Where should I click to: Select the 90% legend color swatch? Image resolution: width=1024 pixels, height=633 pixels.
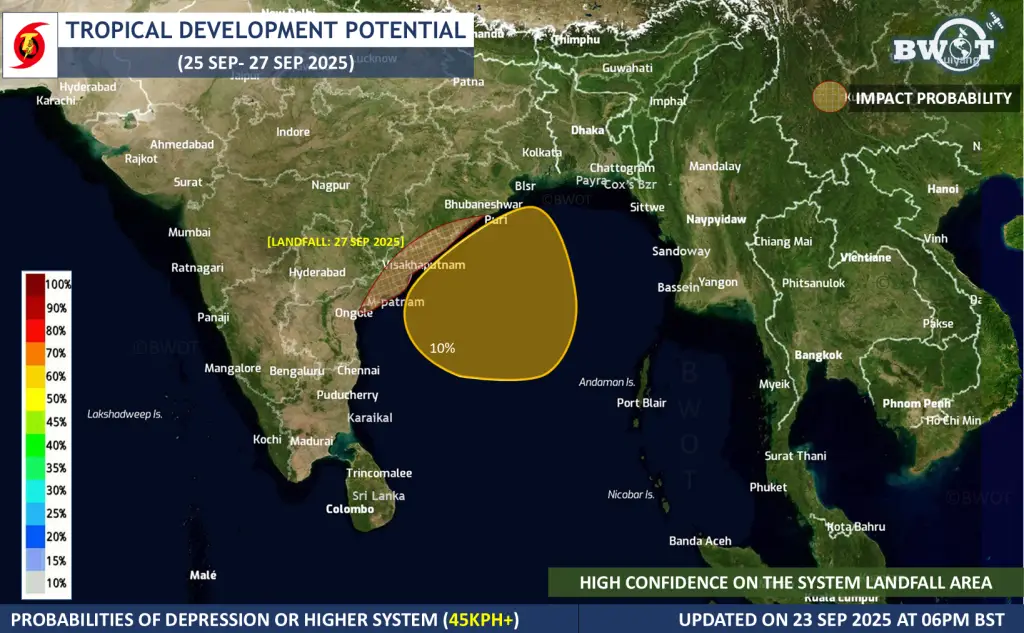point(35,308)
